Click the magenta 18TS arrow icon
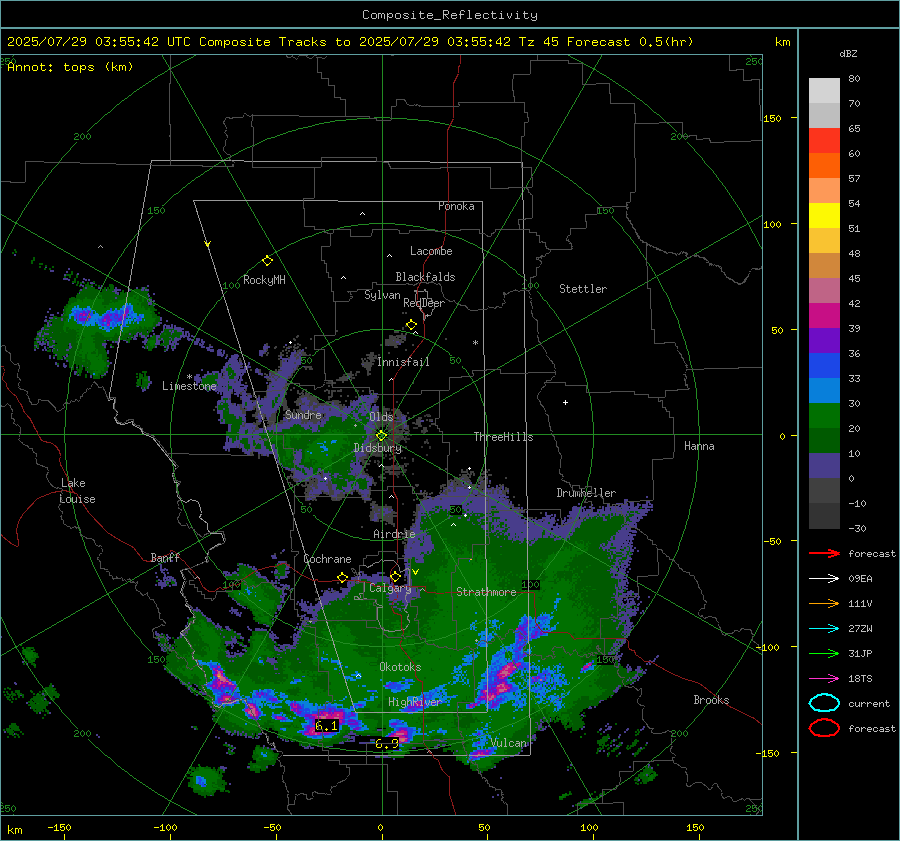This screenshot has height=841, width=900. [x=824, y=679]
